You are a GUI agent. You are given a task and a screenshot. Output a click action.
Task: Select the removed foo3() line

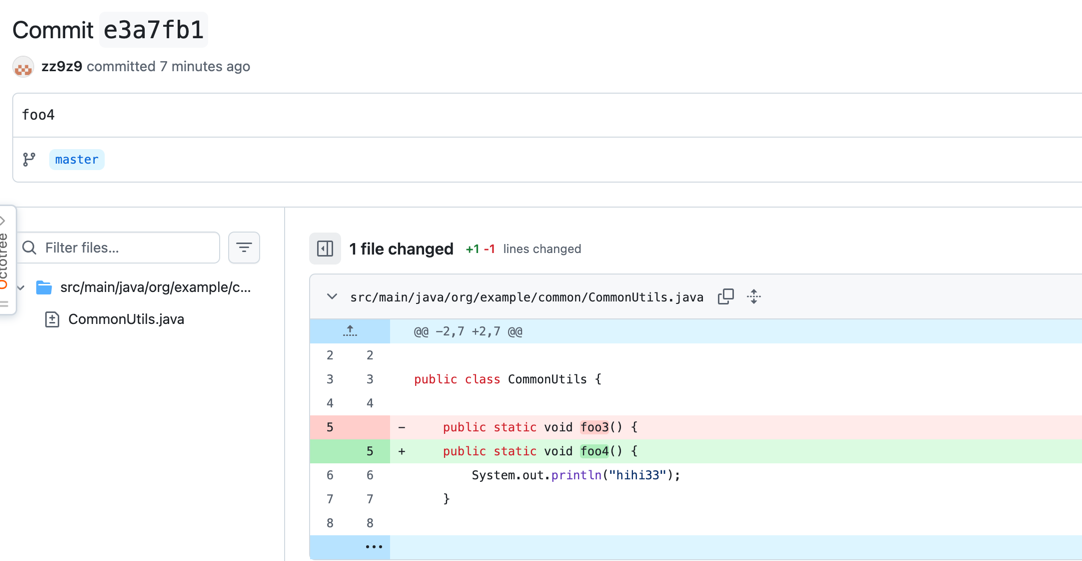pyautogui.click(x=696, y=427)
